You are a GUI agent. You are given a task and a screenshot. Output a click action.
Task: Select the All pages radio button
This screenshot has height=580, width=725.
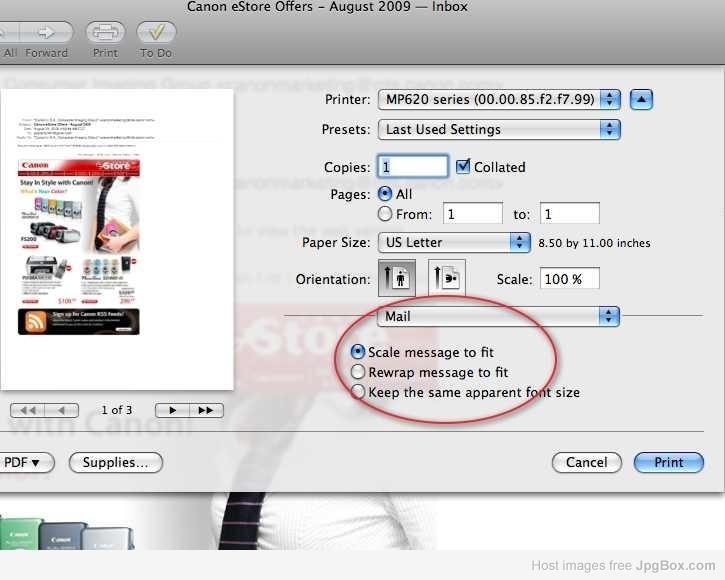pos(385,194)
